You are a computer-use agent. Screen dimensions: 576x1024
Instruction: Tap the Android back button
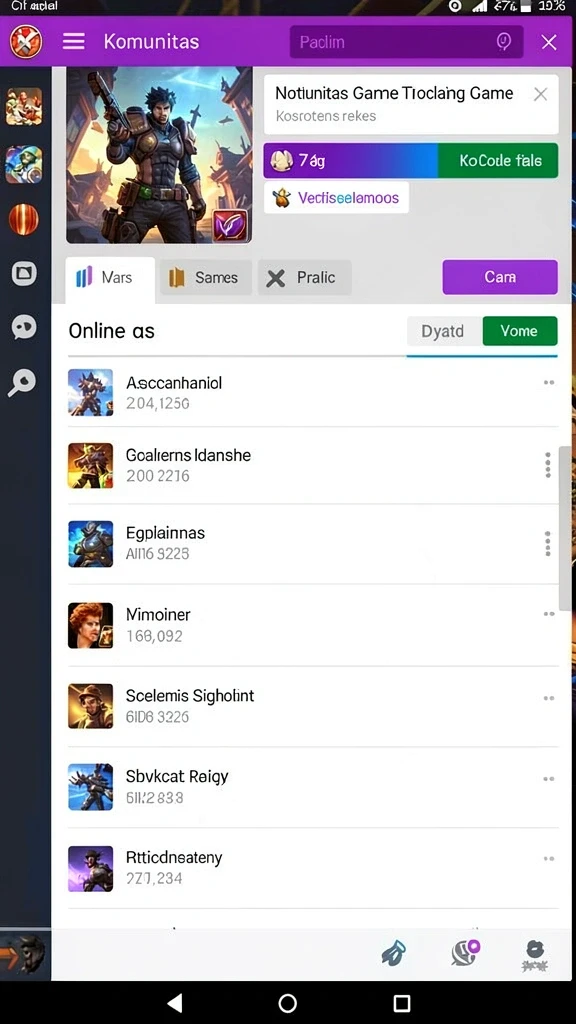coord(174,1002)
